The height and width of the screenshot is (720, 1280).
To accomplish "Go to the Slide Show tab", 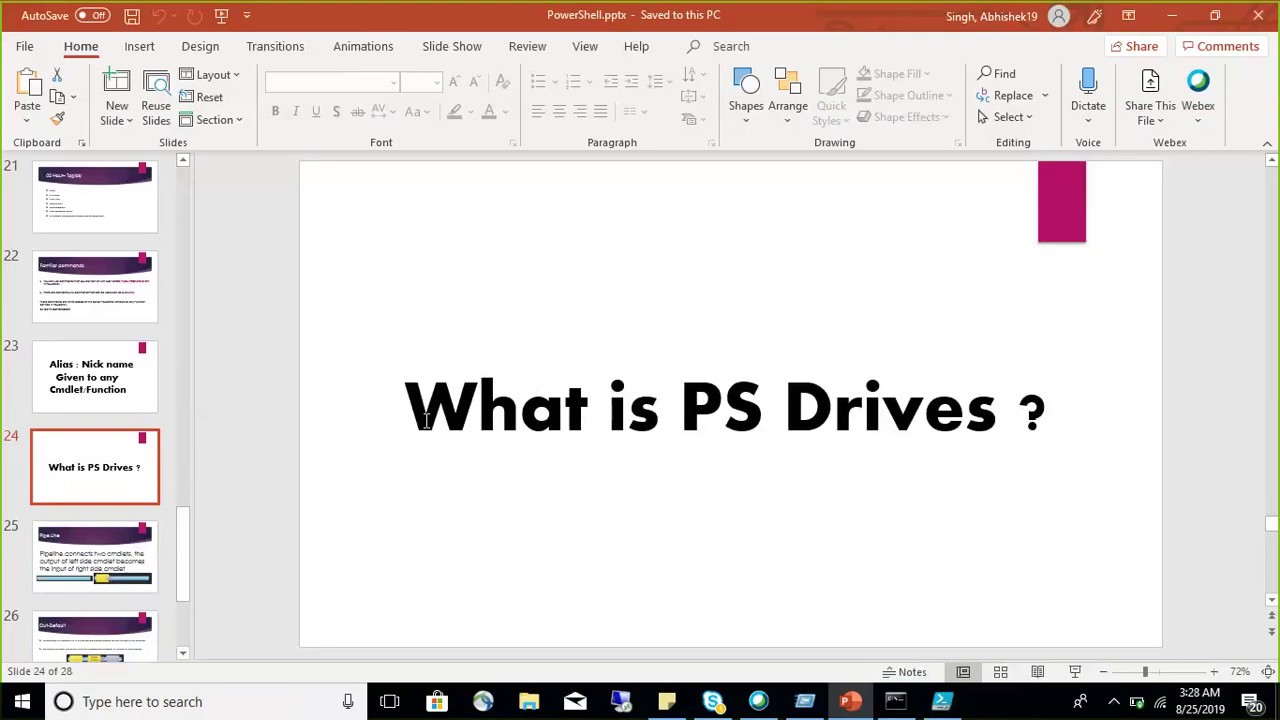I will click(452, 46).
